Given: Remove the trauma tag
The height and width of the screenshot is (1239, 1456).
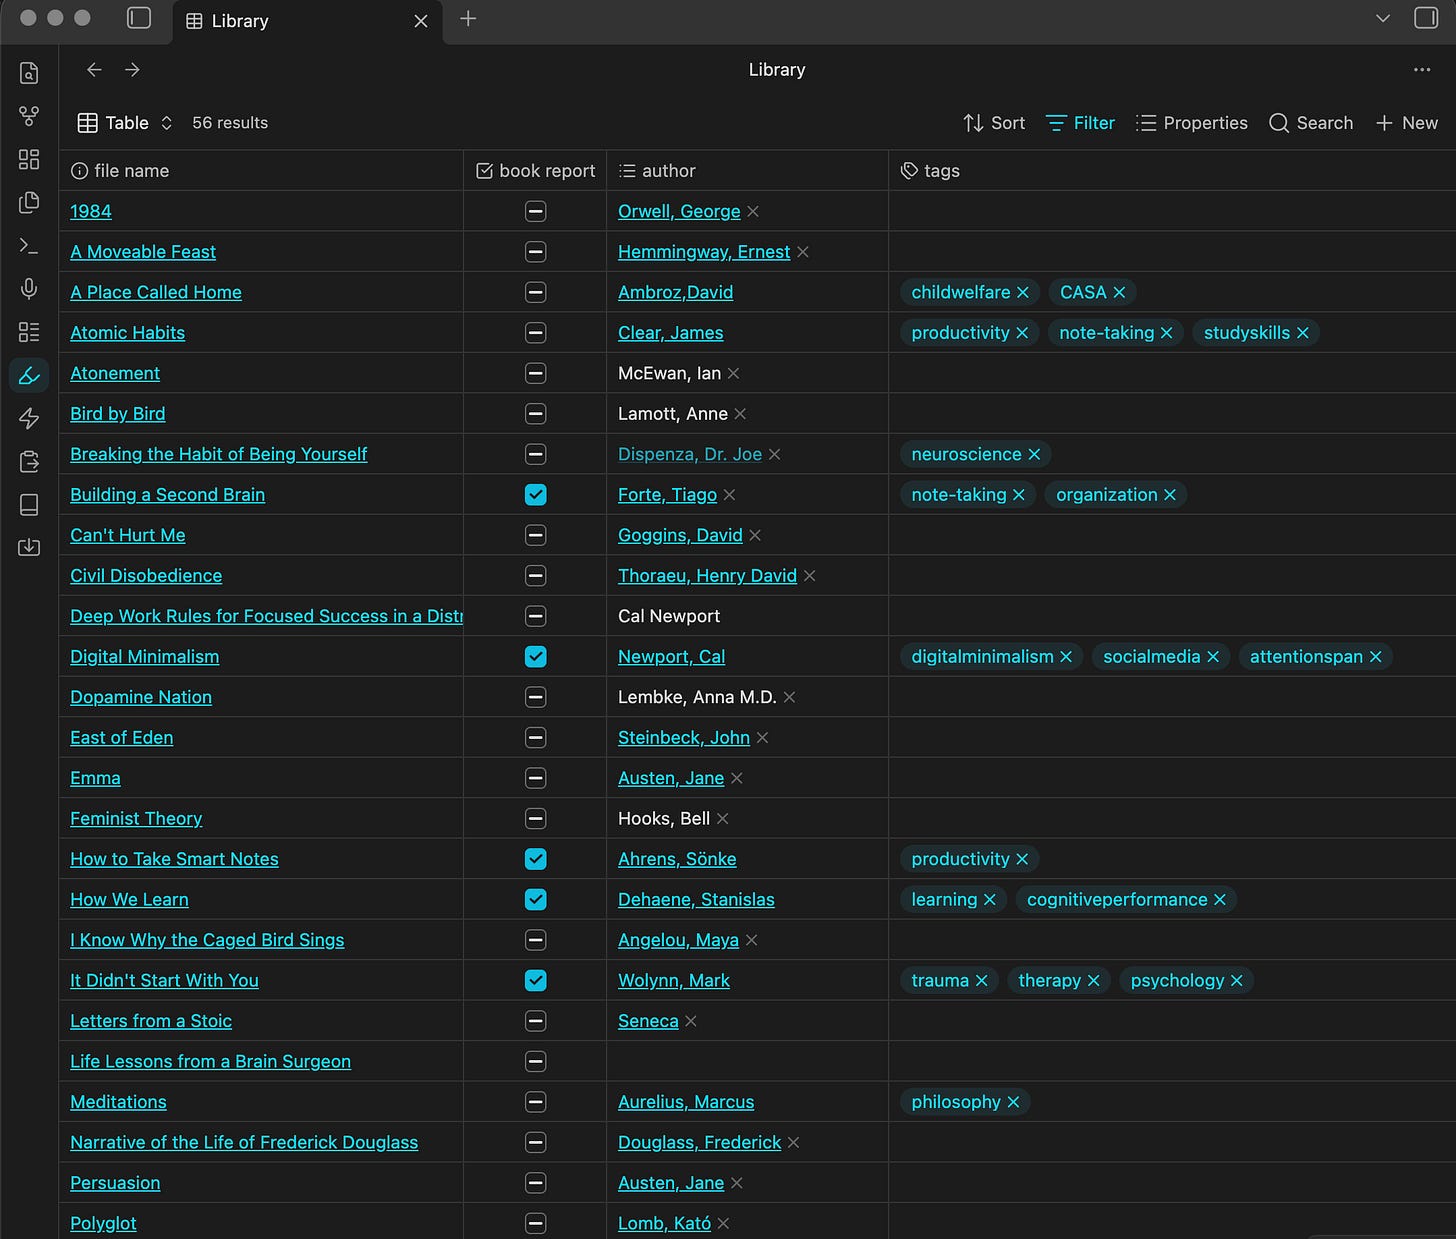Looking at the screenshot, I should coord(981,981).
